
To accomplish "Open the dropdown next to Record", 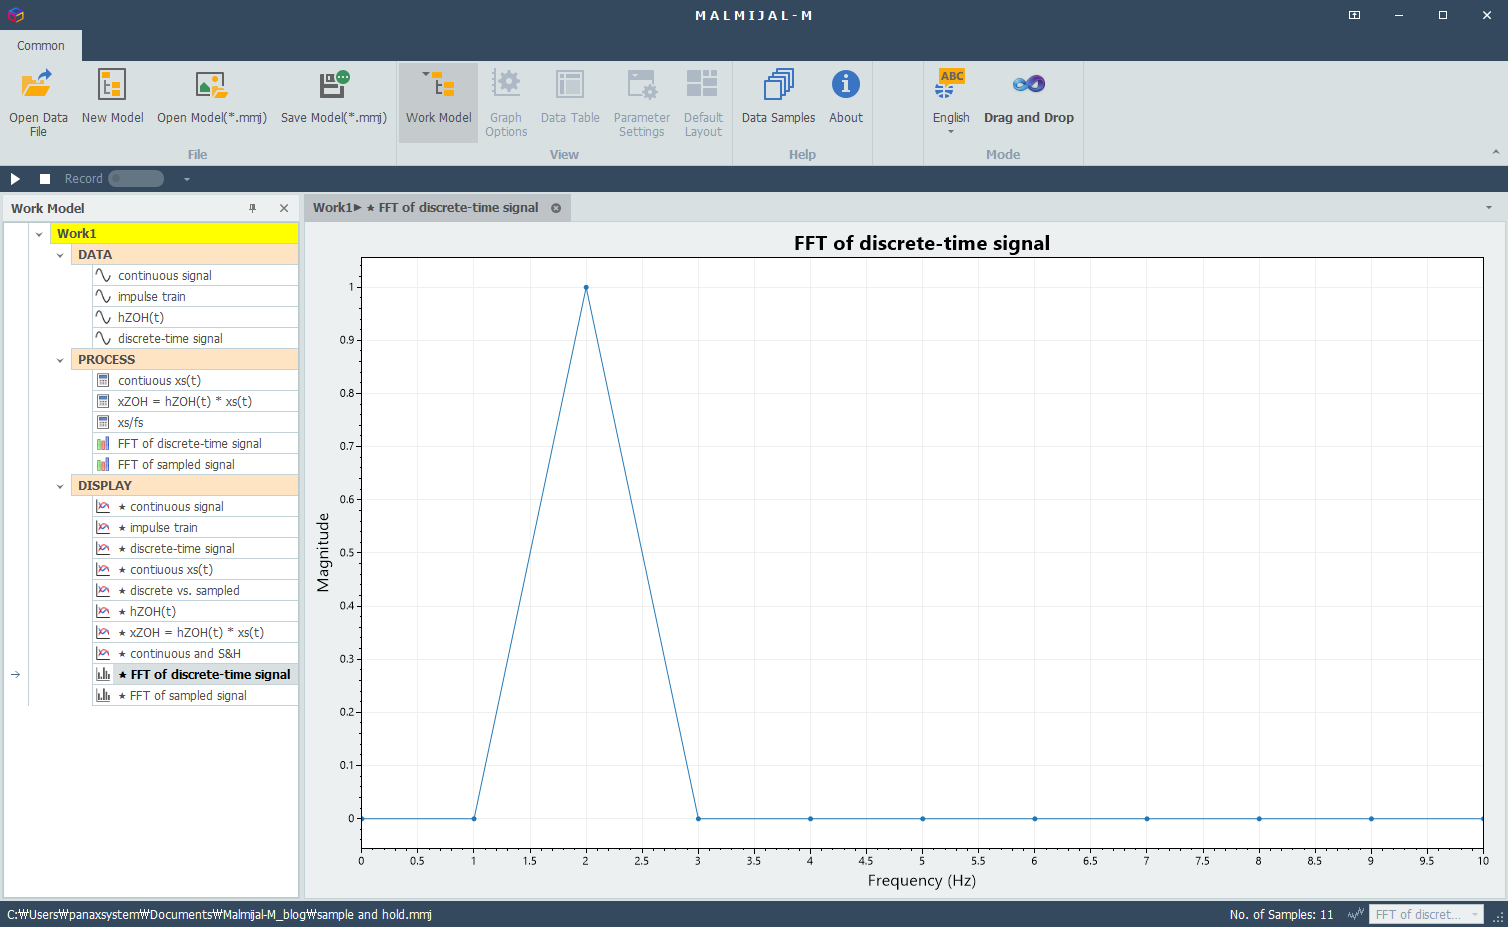I will [187, 179].
